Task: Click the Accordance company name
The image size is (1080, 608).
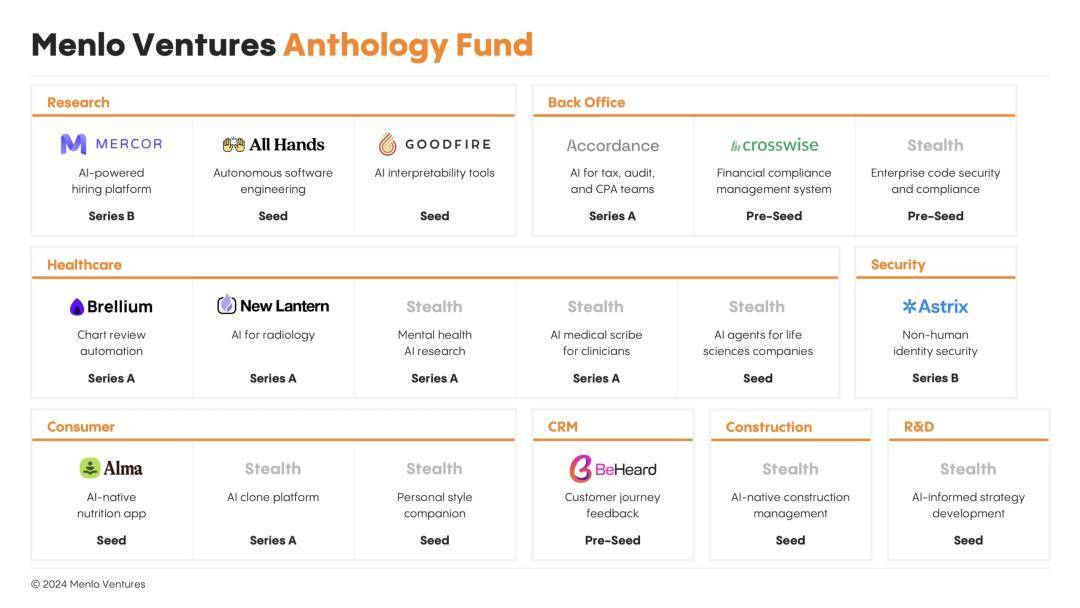Action: pos(613,146)
